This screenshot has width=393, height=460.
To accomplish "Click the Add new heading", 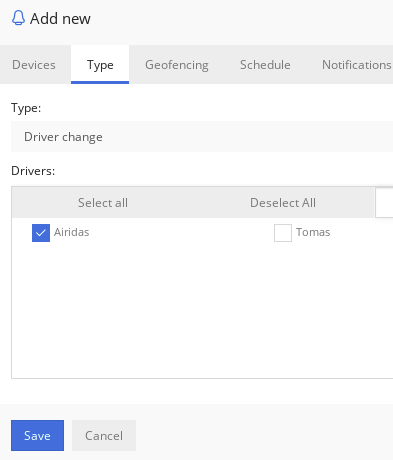I will [60, 18].
